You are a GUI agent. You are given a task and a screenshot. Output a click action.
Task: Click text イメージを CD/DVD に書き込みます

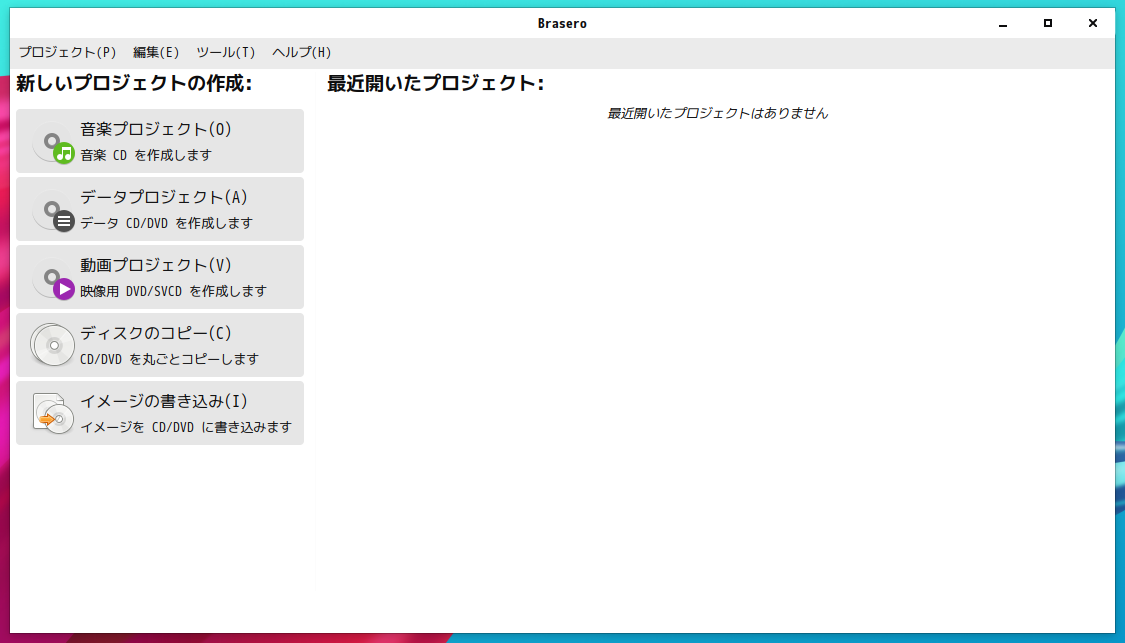click(x=186, y=427)
